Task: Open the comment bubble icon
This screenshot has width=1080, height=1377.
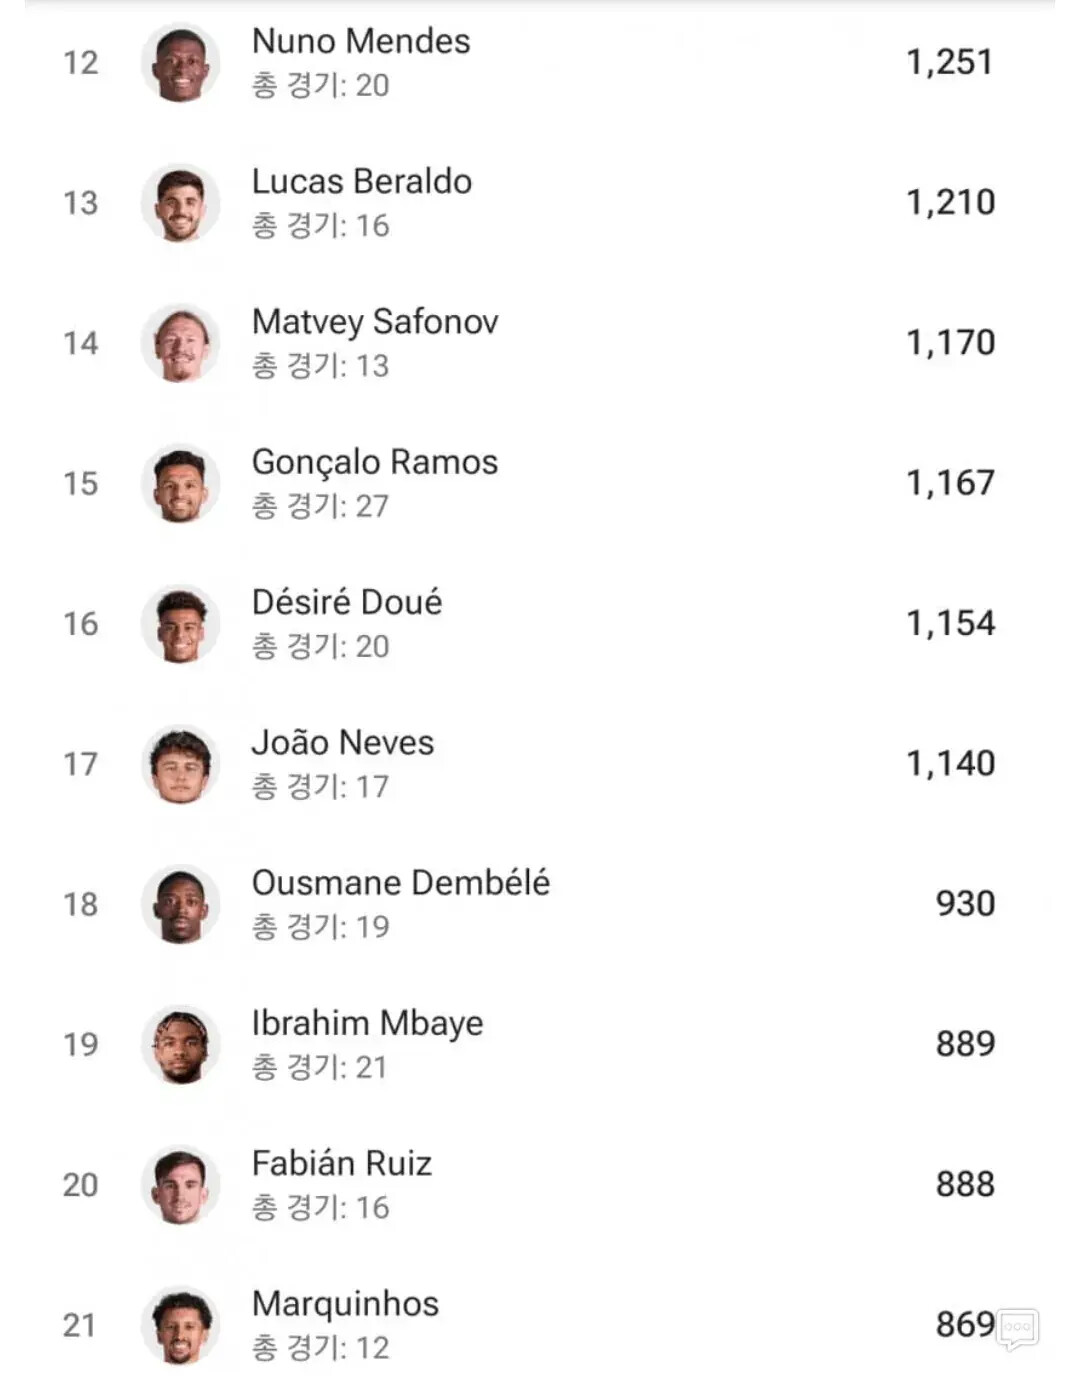Action: 1017,1329
